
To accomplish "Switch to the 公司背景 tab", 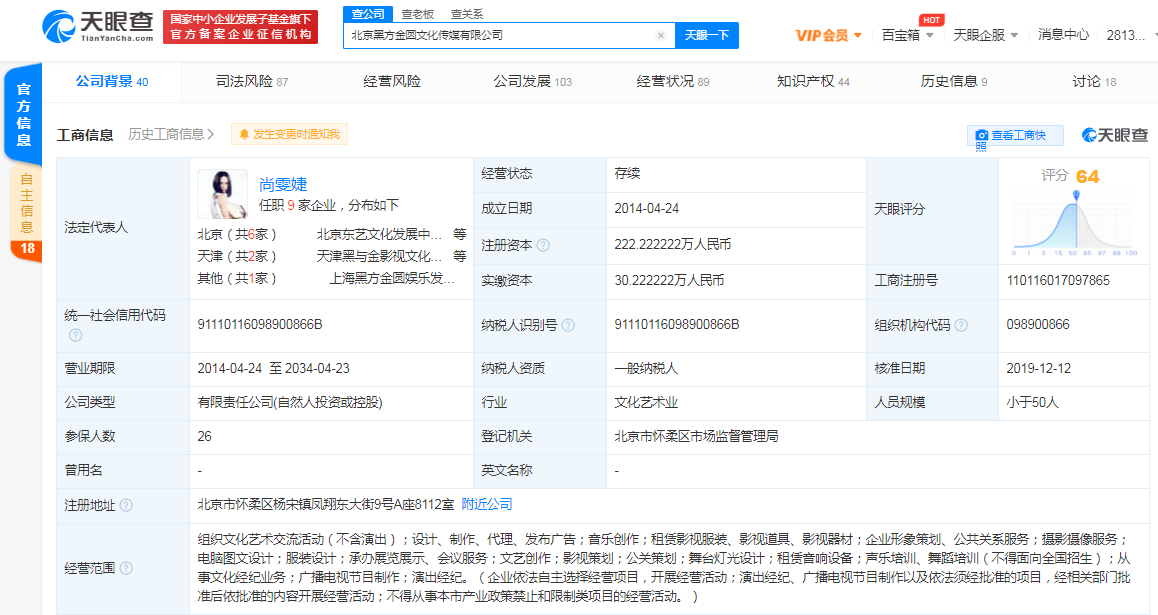I will (x=112, y=81).
